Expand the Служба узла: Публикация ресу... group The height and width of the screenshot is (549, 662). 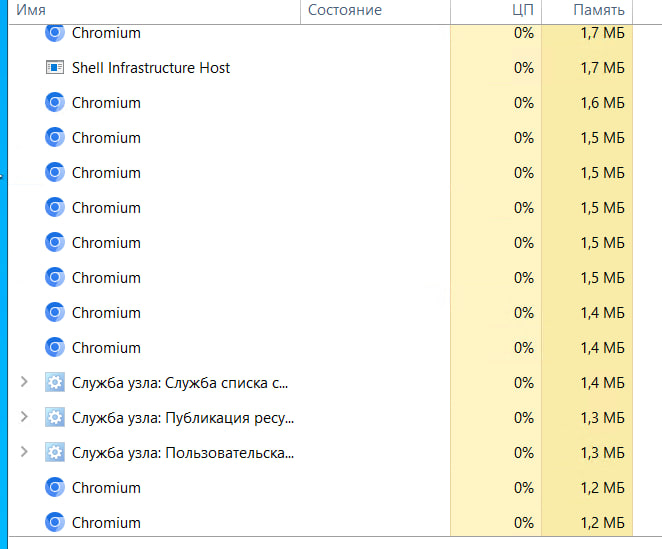(x=25, y=418)
